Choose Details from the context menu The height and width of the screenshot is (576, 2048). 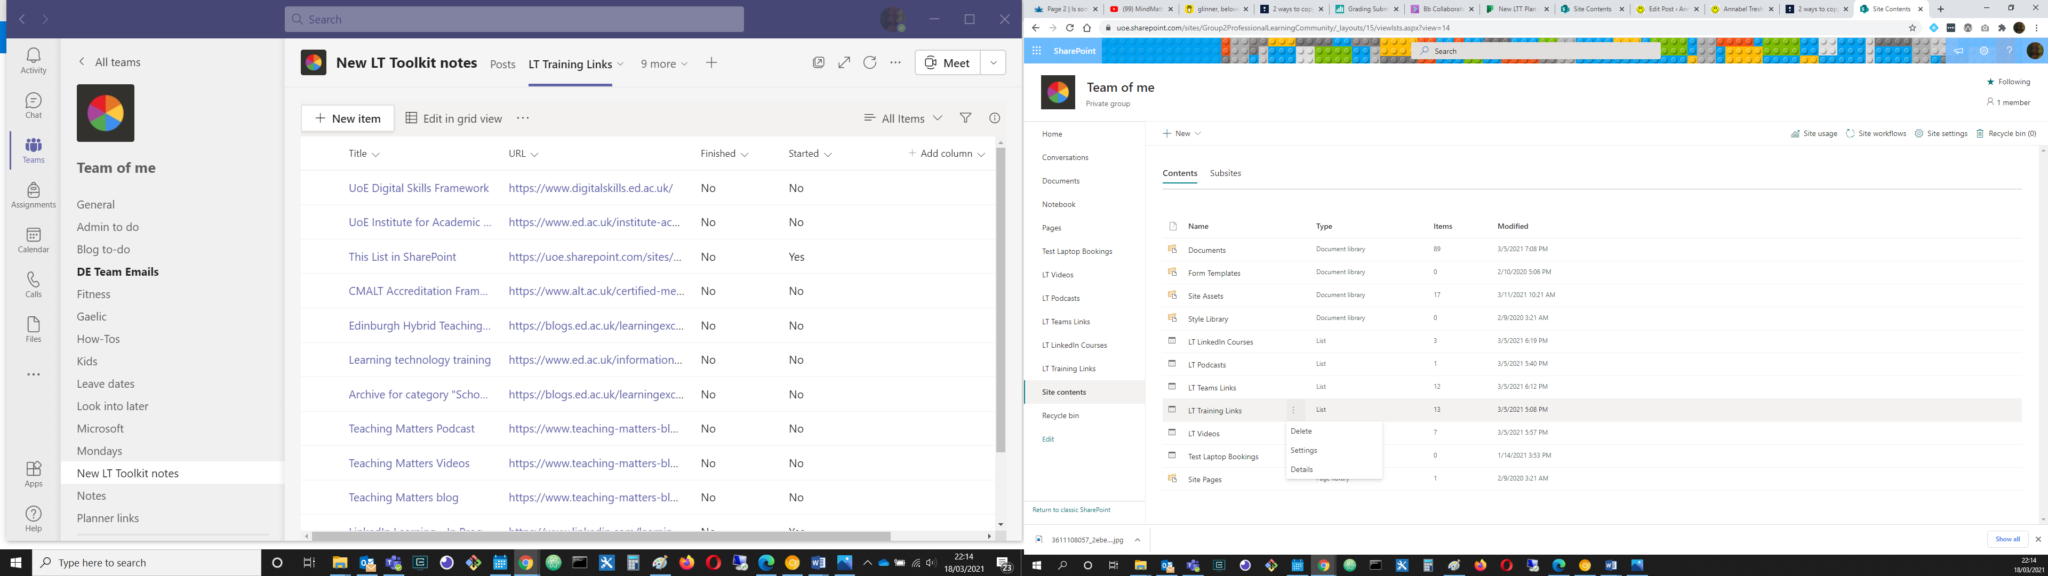click(1302, 469)
